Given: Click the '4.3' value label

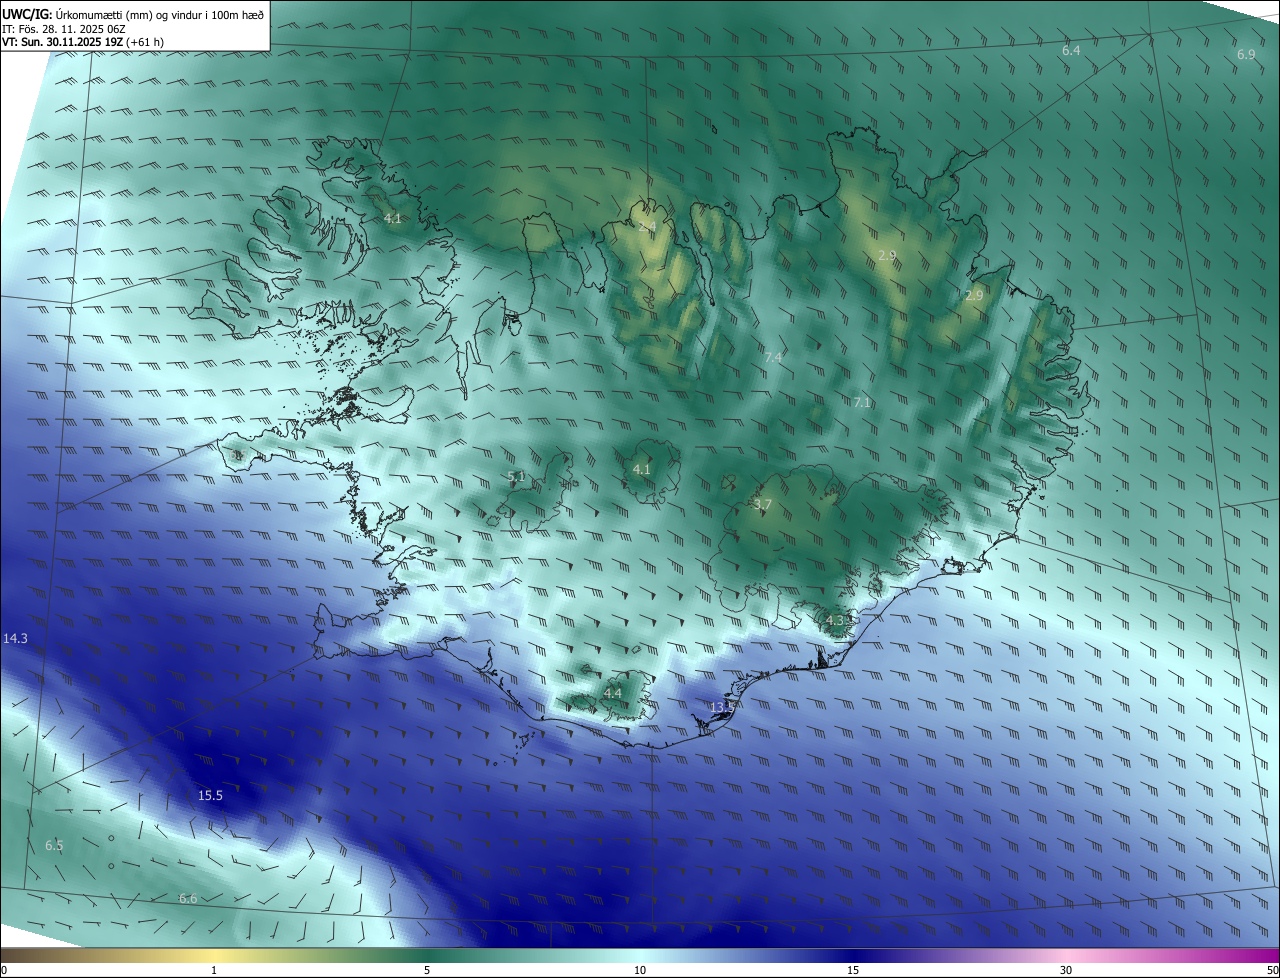Looking at the screenshot, I should (x=836, y=620).
